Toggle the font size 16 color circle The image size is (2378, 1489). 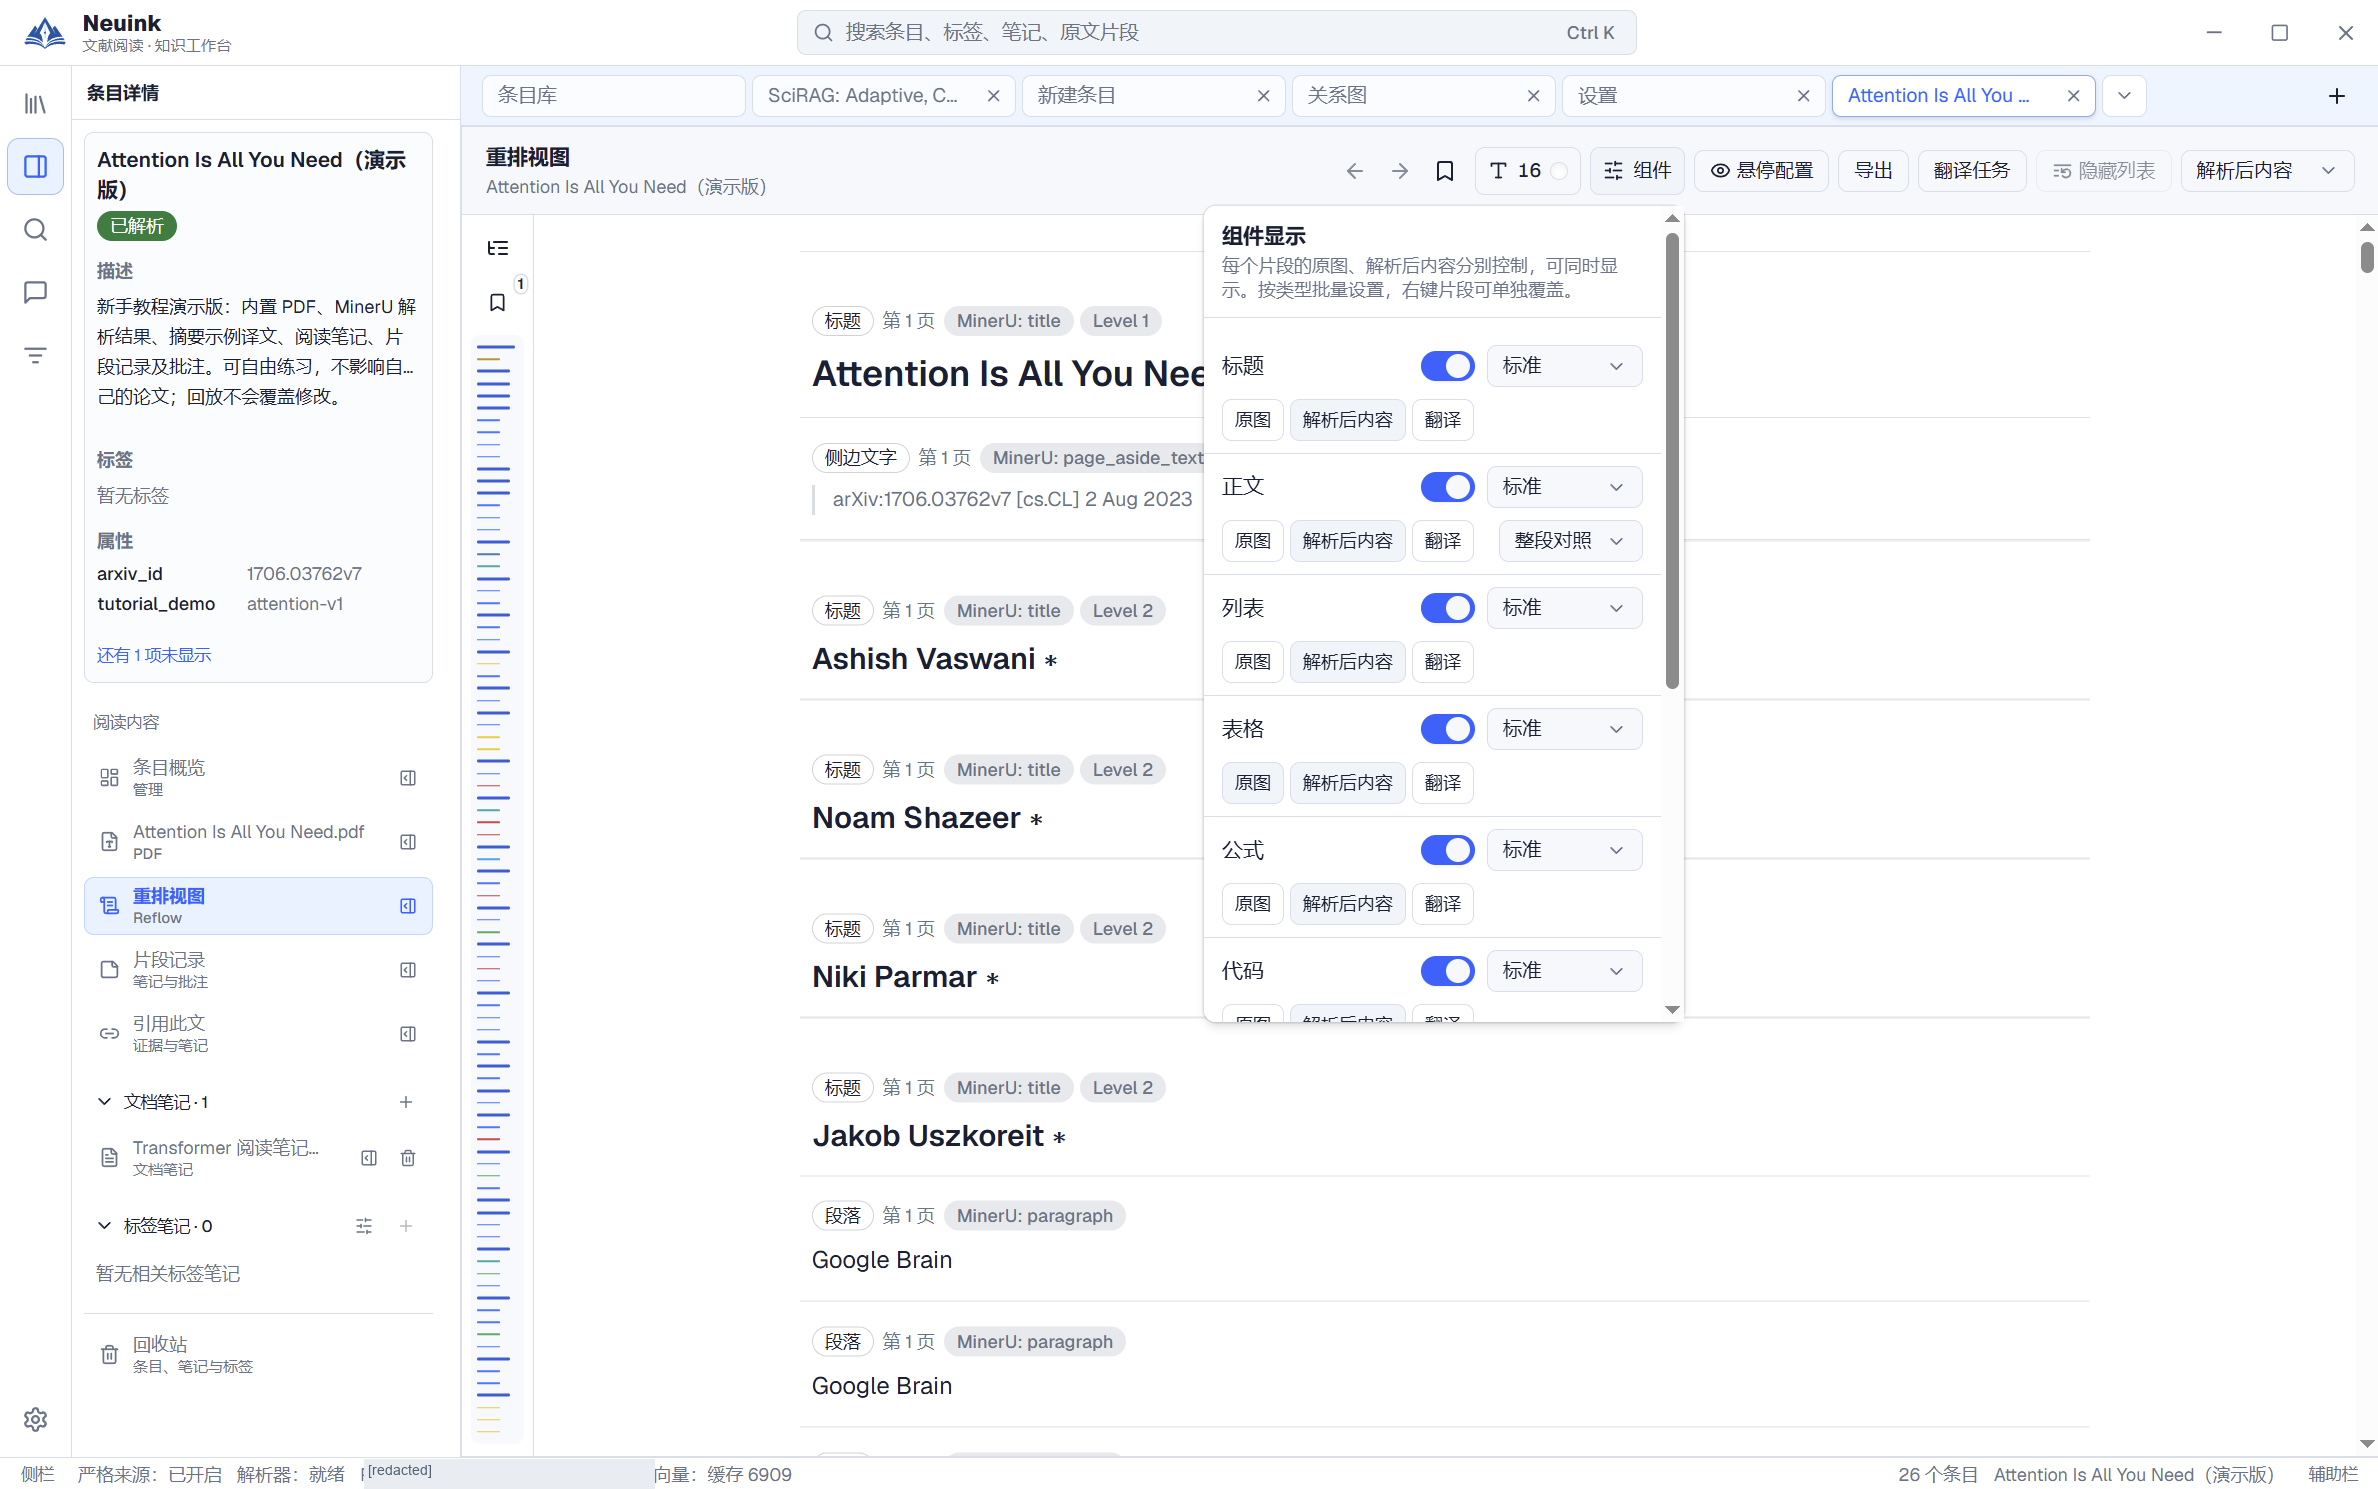coord(1558,171)
